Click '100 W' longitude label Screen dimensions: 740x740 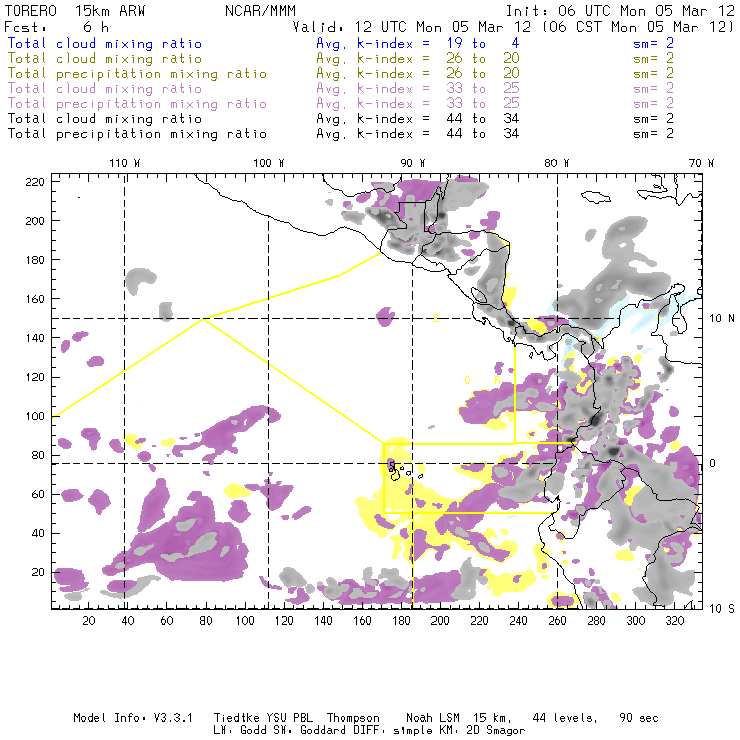tap(269, 163)
